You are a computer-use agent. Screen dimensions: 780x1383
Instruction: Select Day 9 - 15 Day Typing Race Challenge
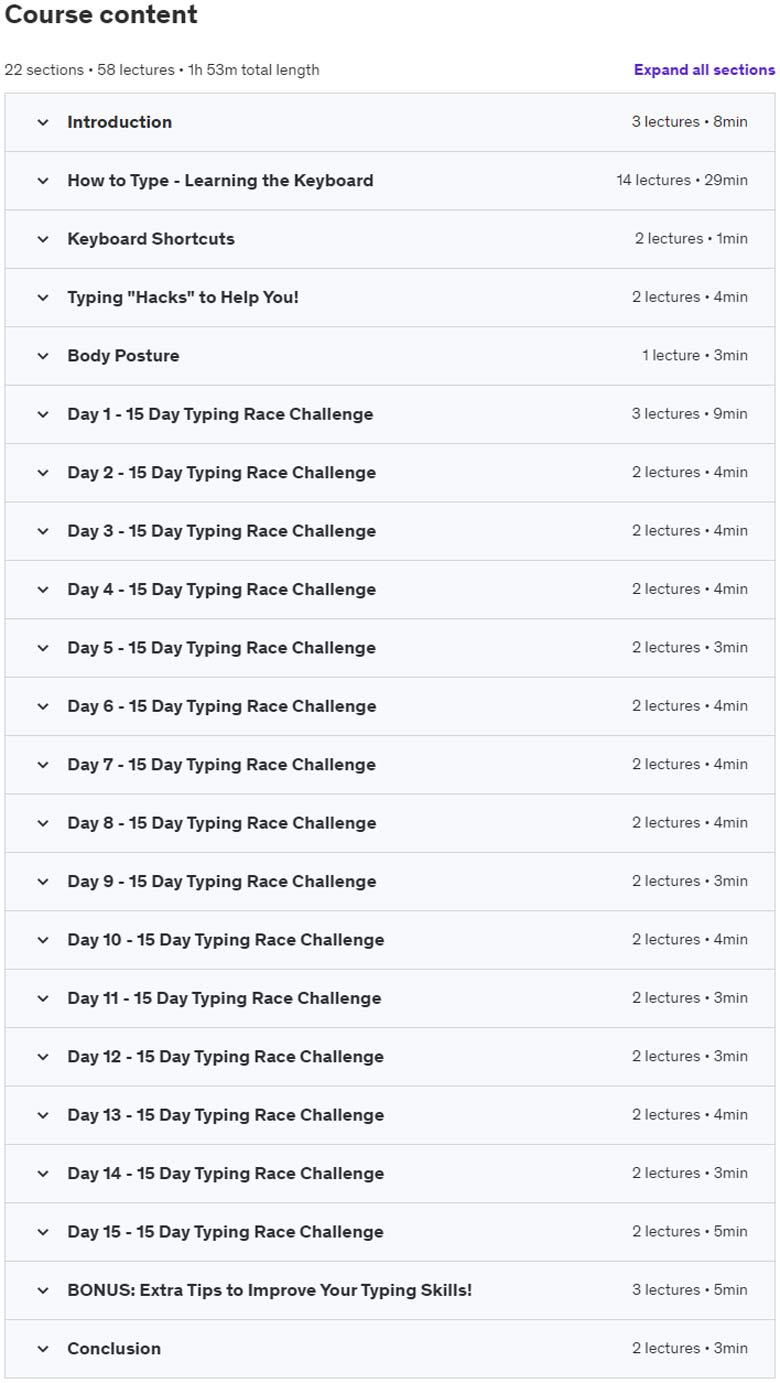[222, 882]
